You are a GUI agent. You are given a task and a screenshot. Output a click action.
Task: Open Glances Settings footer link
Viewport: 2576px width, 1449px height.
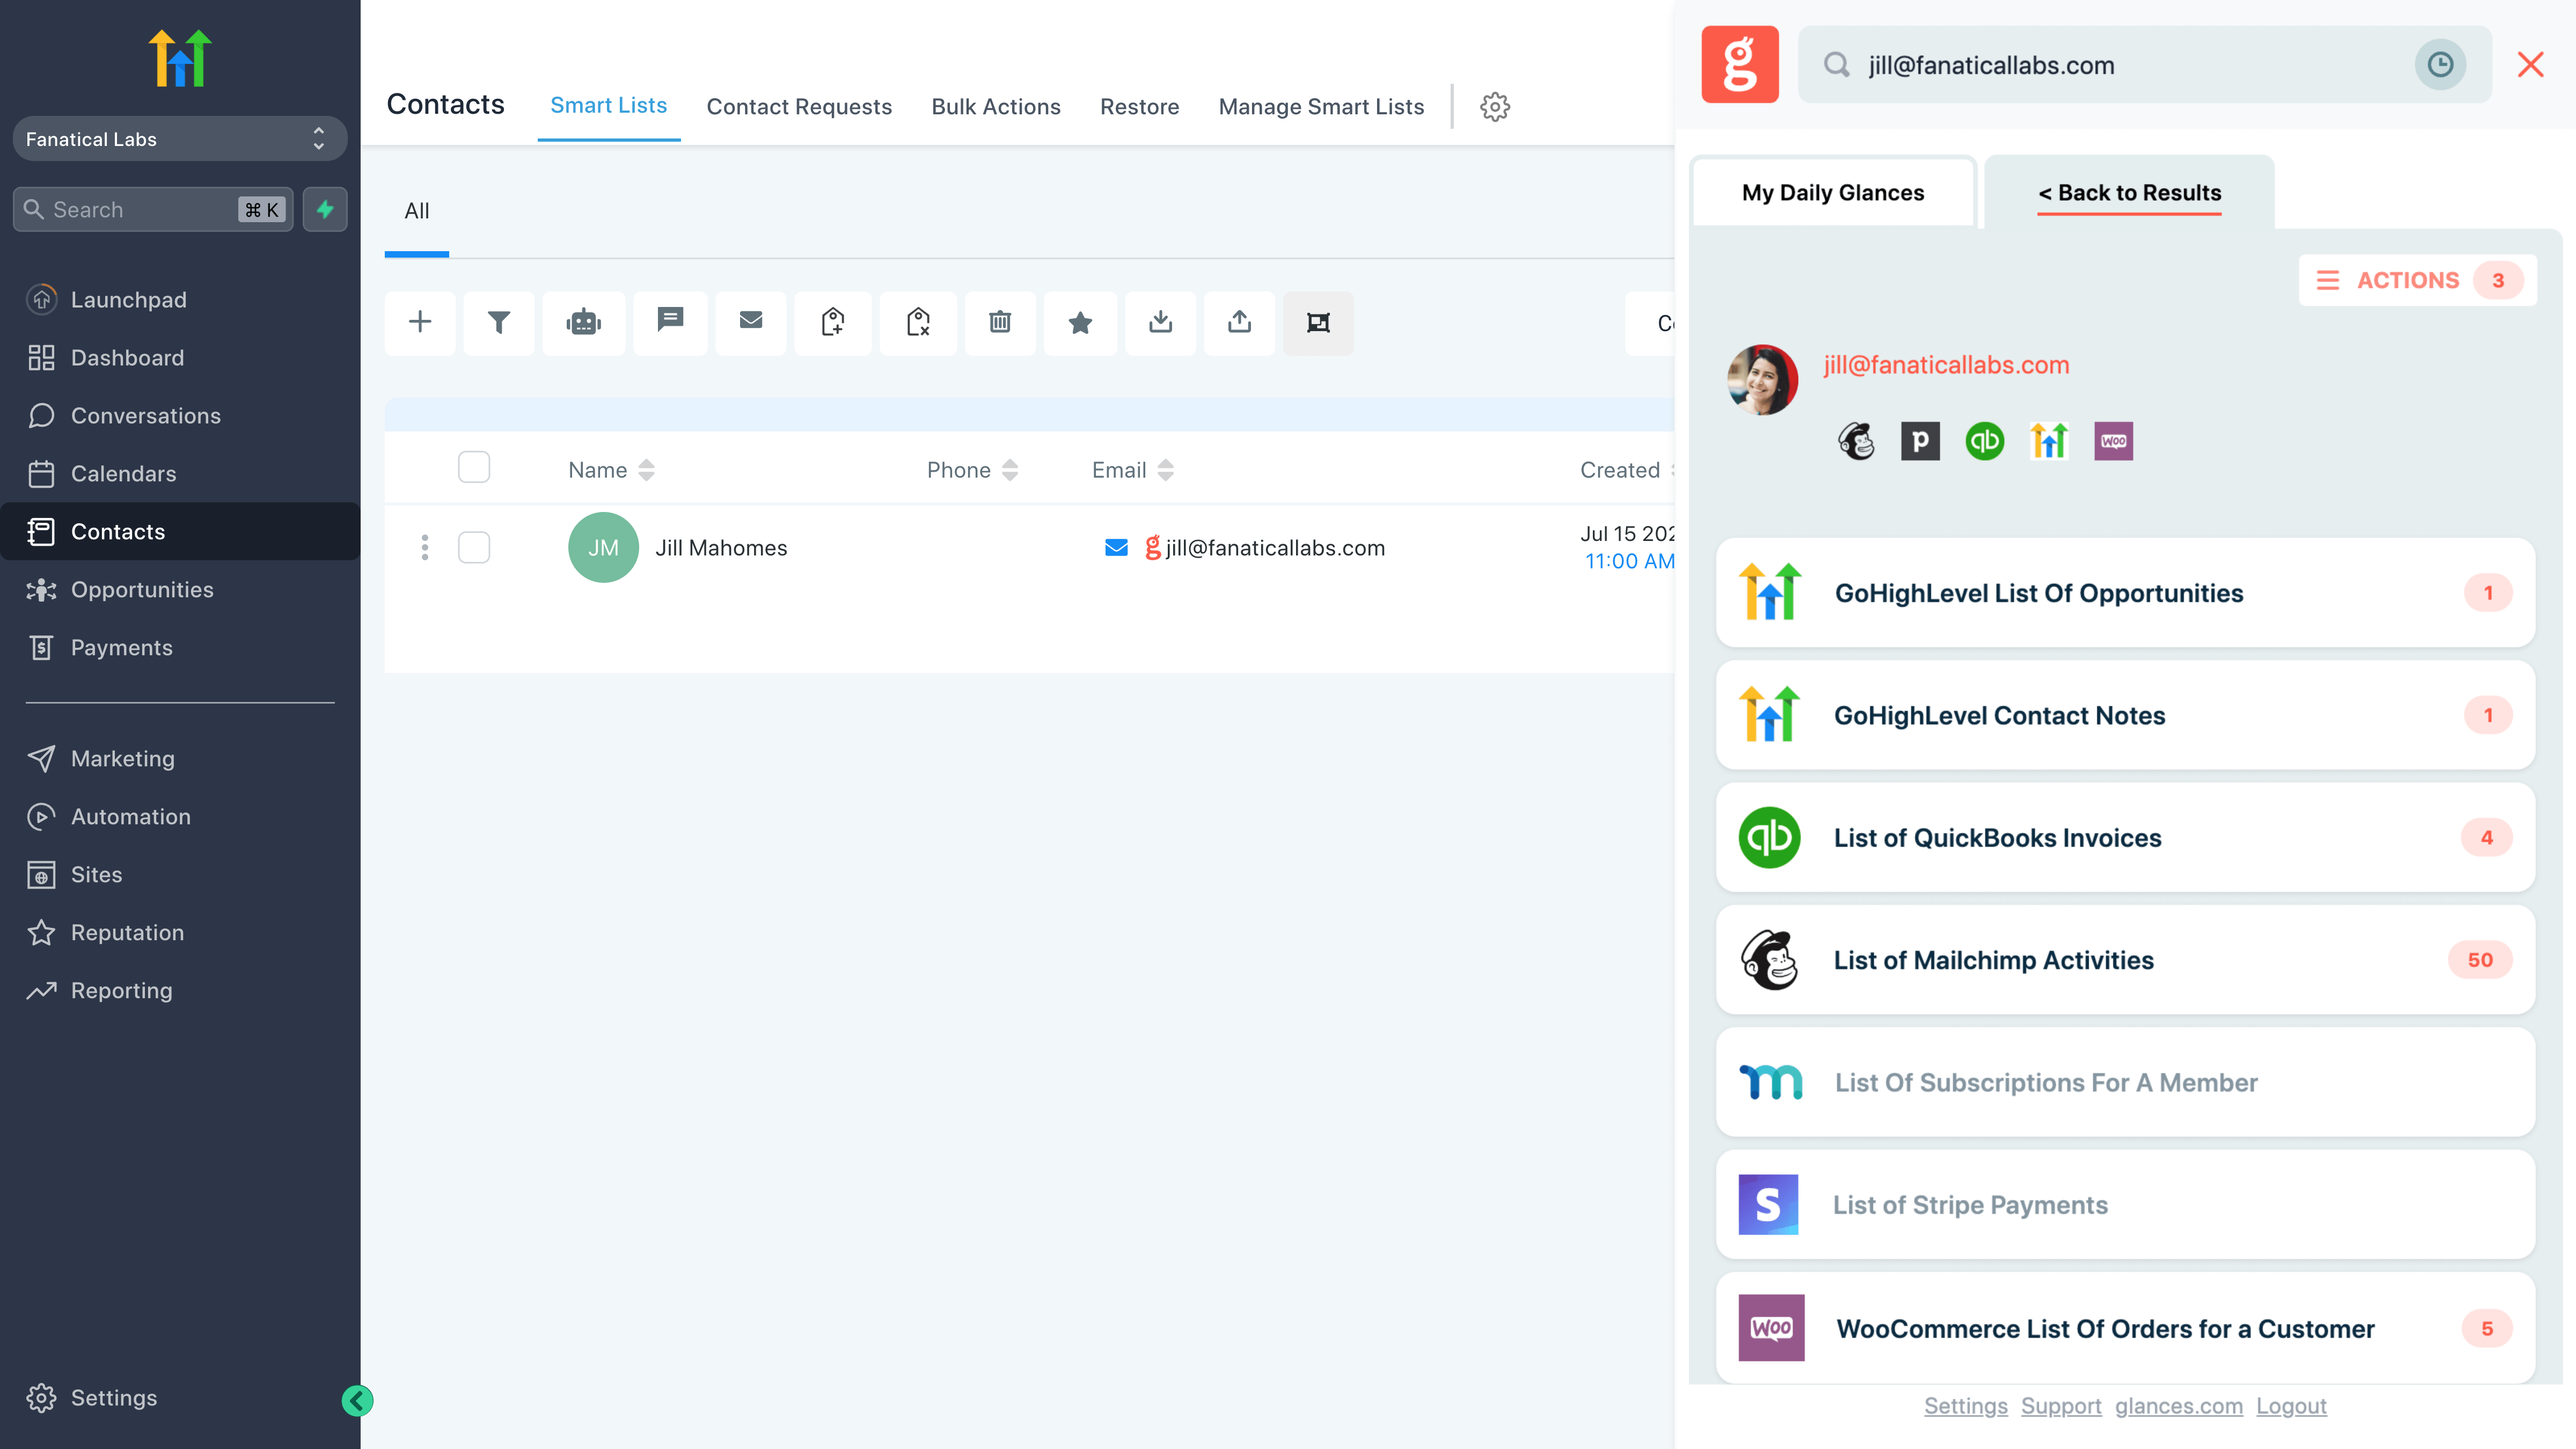pyautogui.click(x=1965, y=1406)
